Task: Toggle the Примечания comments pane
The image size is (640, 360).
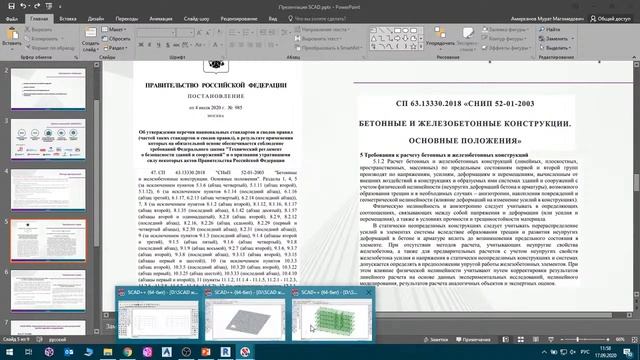Action: 473,340
